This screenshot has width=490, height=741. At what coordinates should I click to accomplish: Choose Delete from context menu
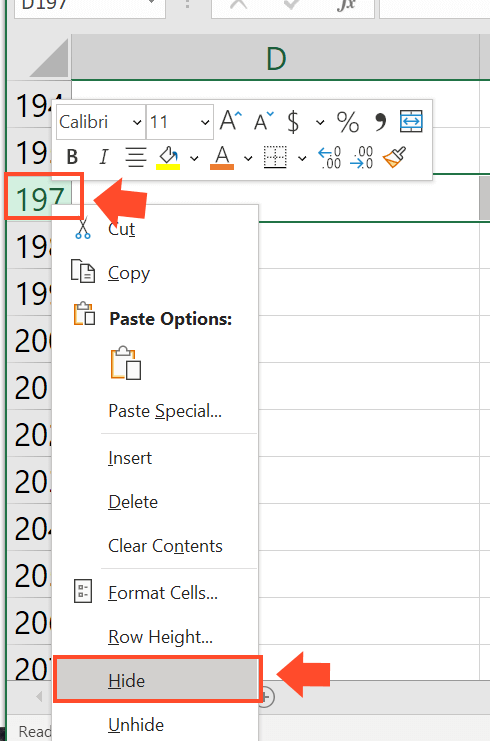coord(155,502)
